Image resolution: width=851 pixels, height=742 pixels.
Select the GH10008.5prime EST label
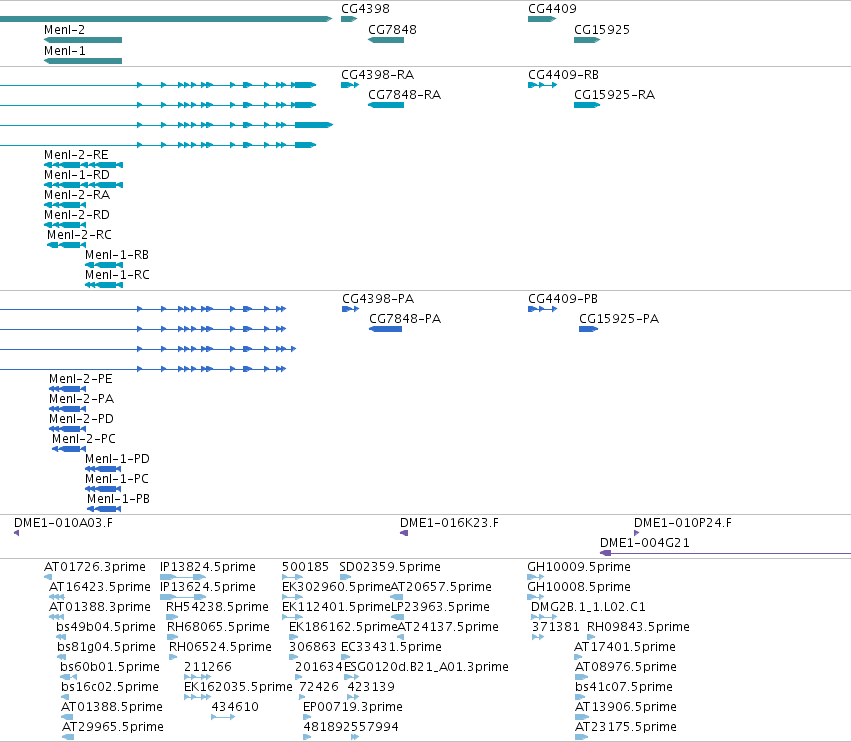[579, 587]
